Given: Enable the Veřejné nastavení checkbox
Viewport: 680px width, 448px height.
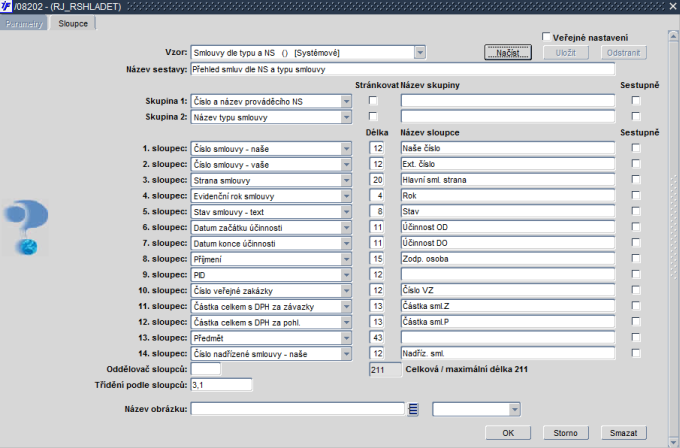Looking at the screenshot, I should (546, 37).
